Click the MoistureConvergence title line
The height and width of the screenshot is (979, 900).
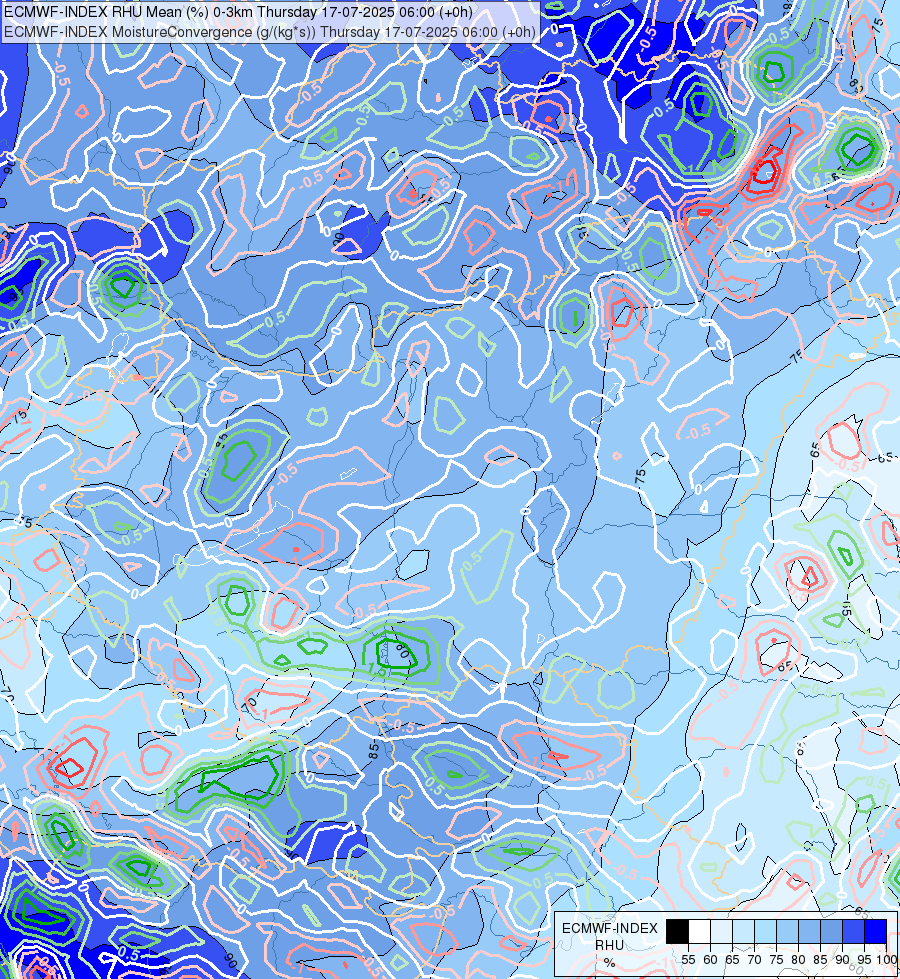pyautogui.click(x=270, y=32)
